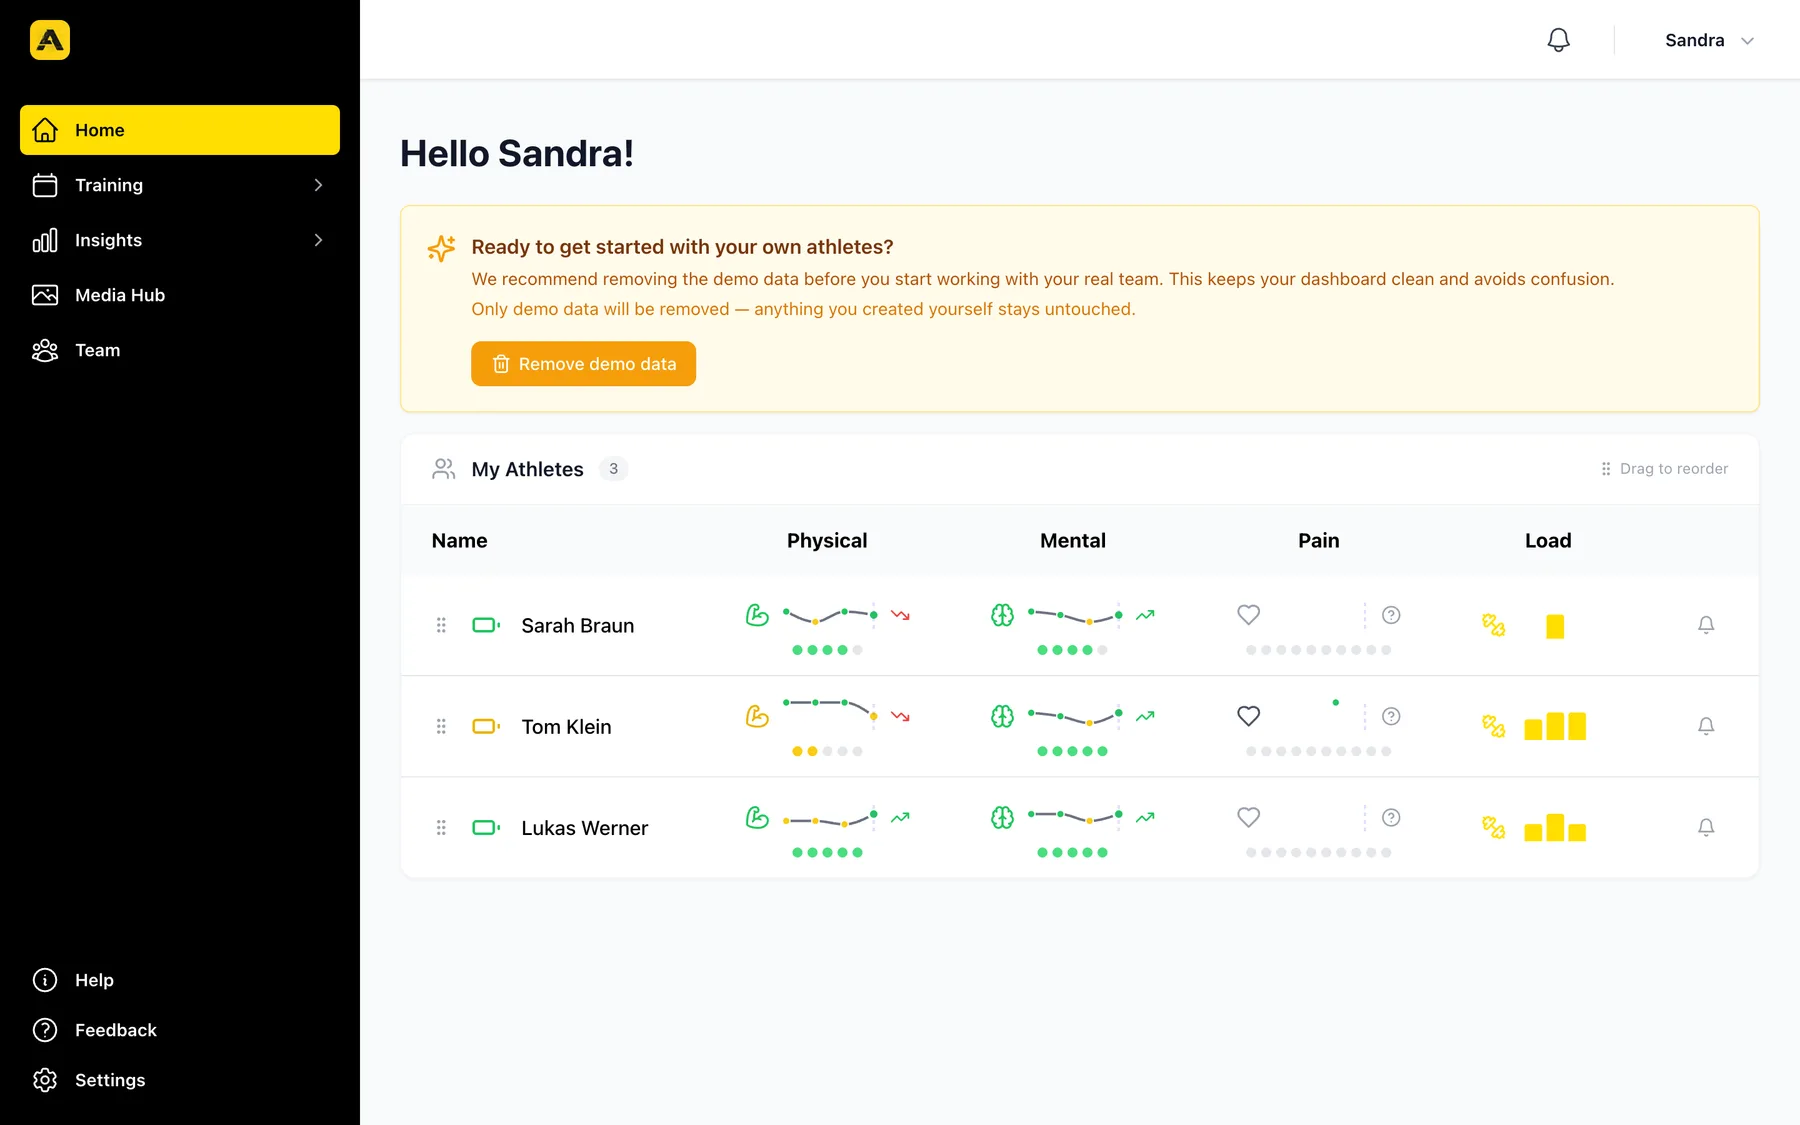The image size is (1800, 1125).
Task: Click Lukas Werner's drag handle icon
Action: pyautogui.click(x=441, y=828)
